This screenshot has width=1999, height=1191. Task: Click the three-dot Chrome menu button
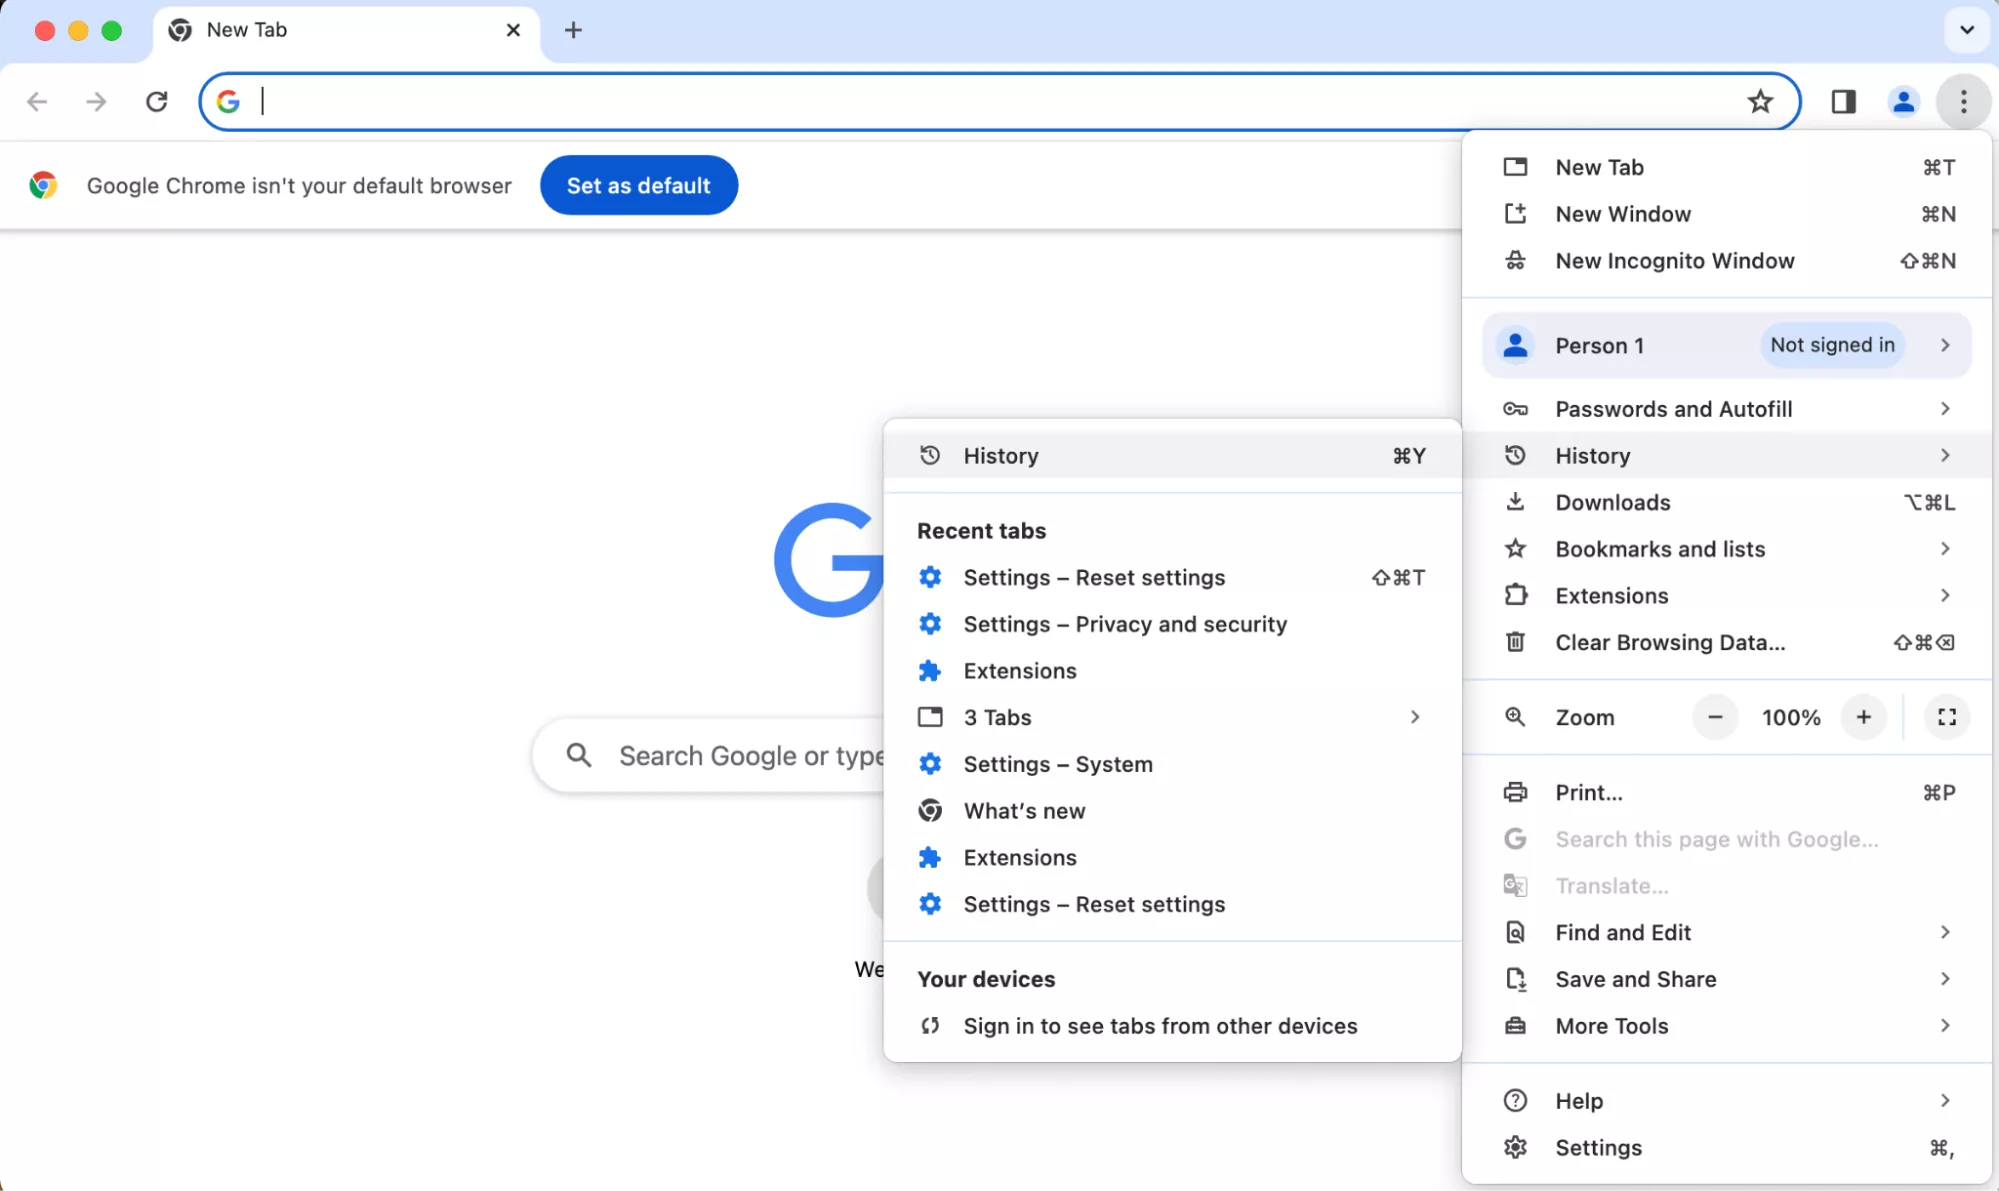(x=1963, y=101)
